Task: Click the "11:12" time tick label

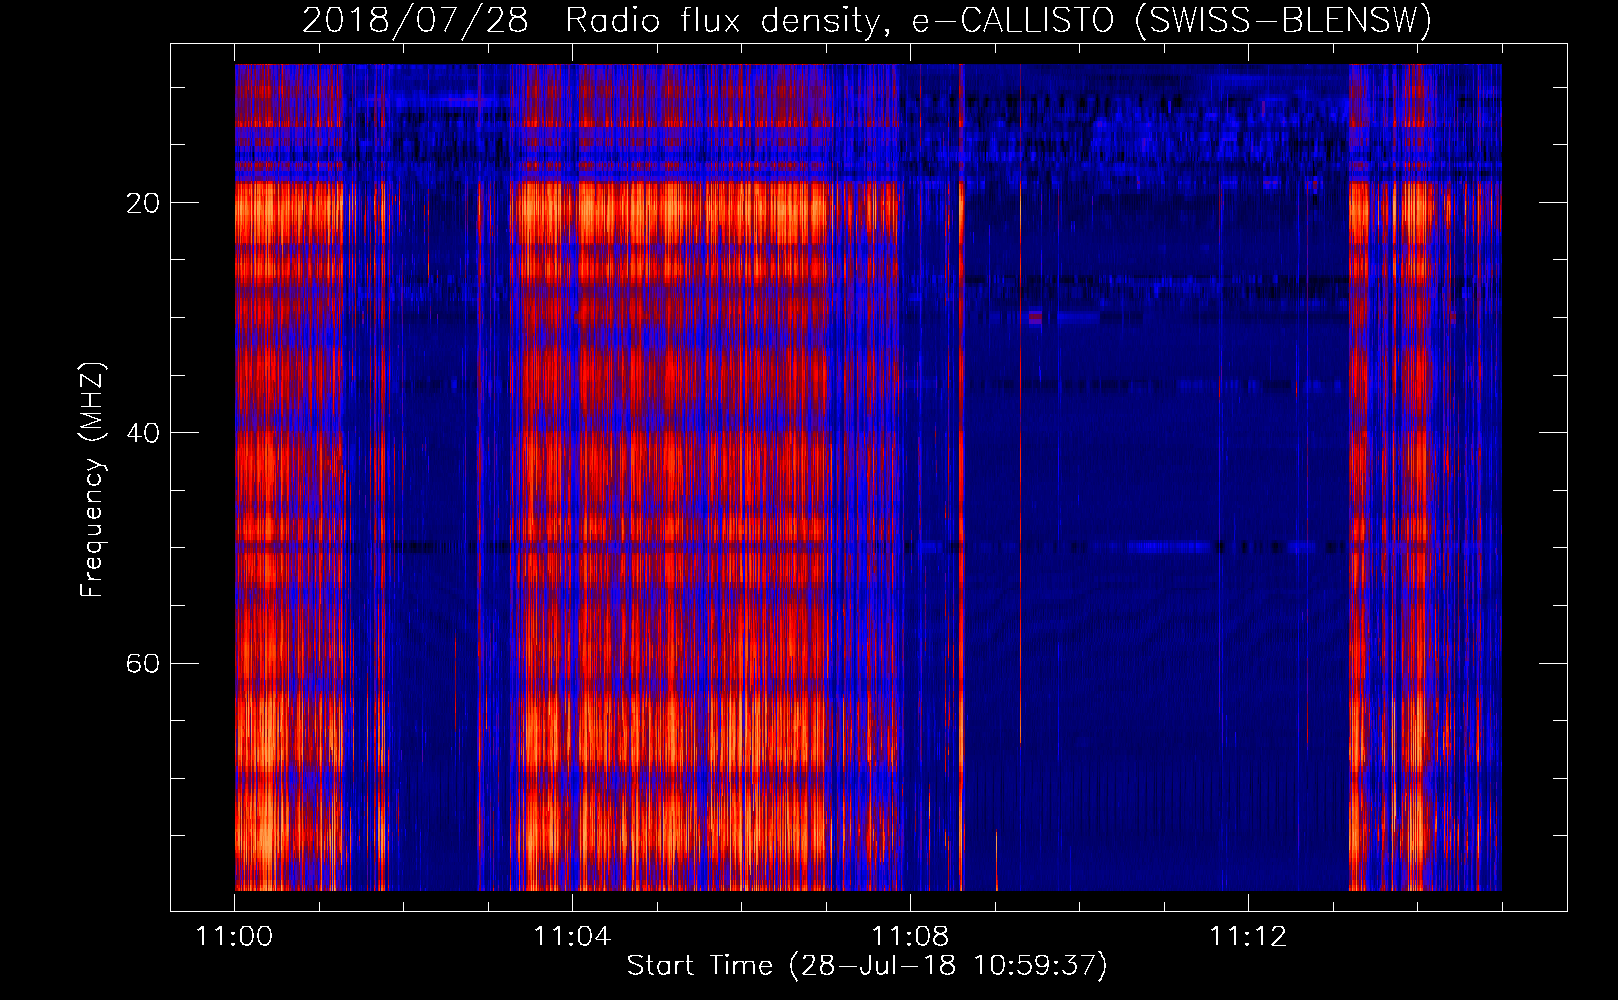Action: (1248, 937)
